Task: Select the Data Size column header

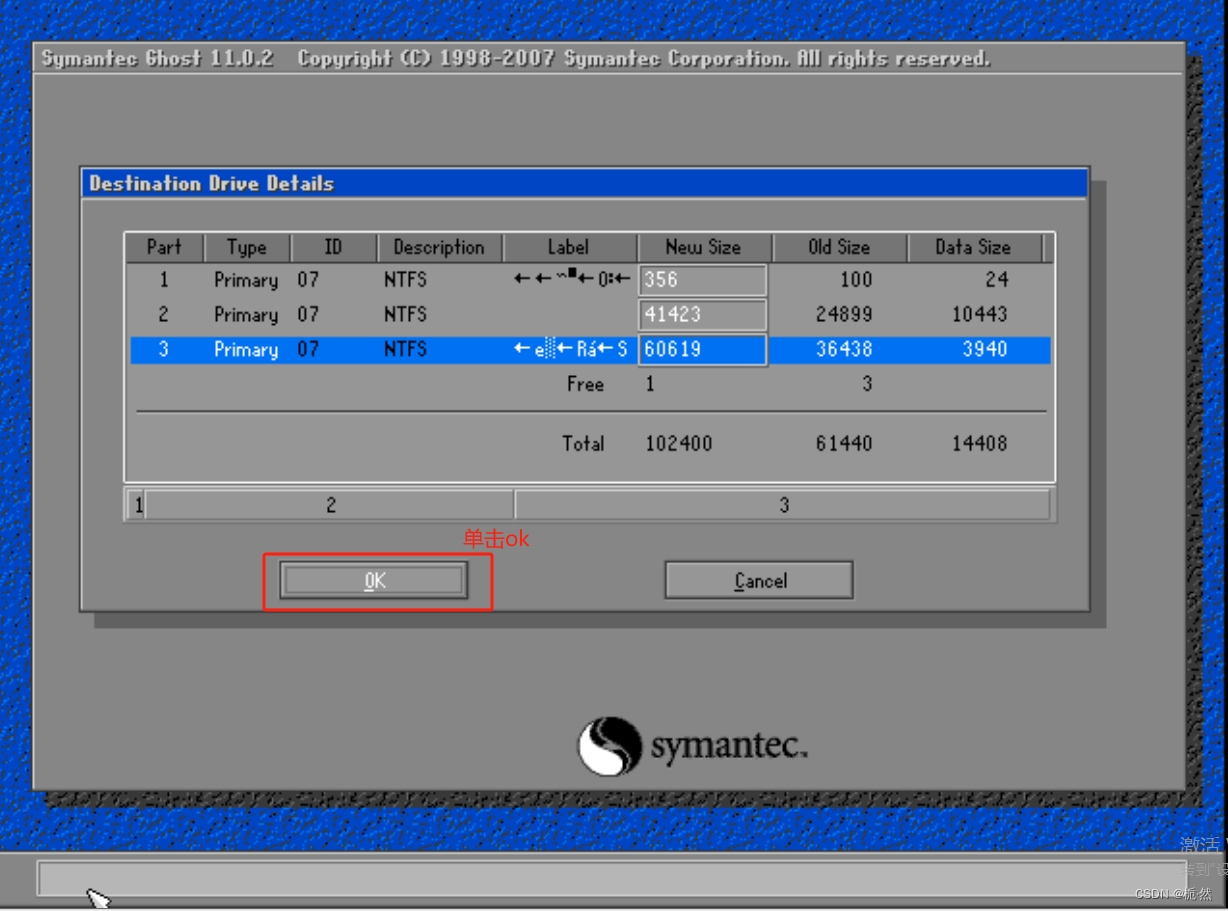Action: point(973,247)
